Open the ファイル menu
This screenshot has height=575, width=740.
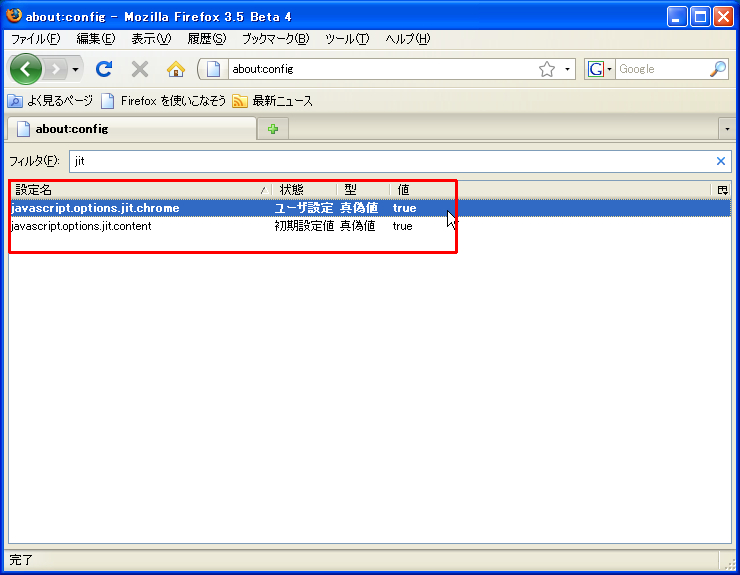tap(35, 39)
